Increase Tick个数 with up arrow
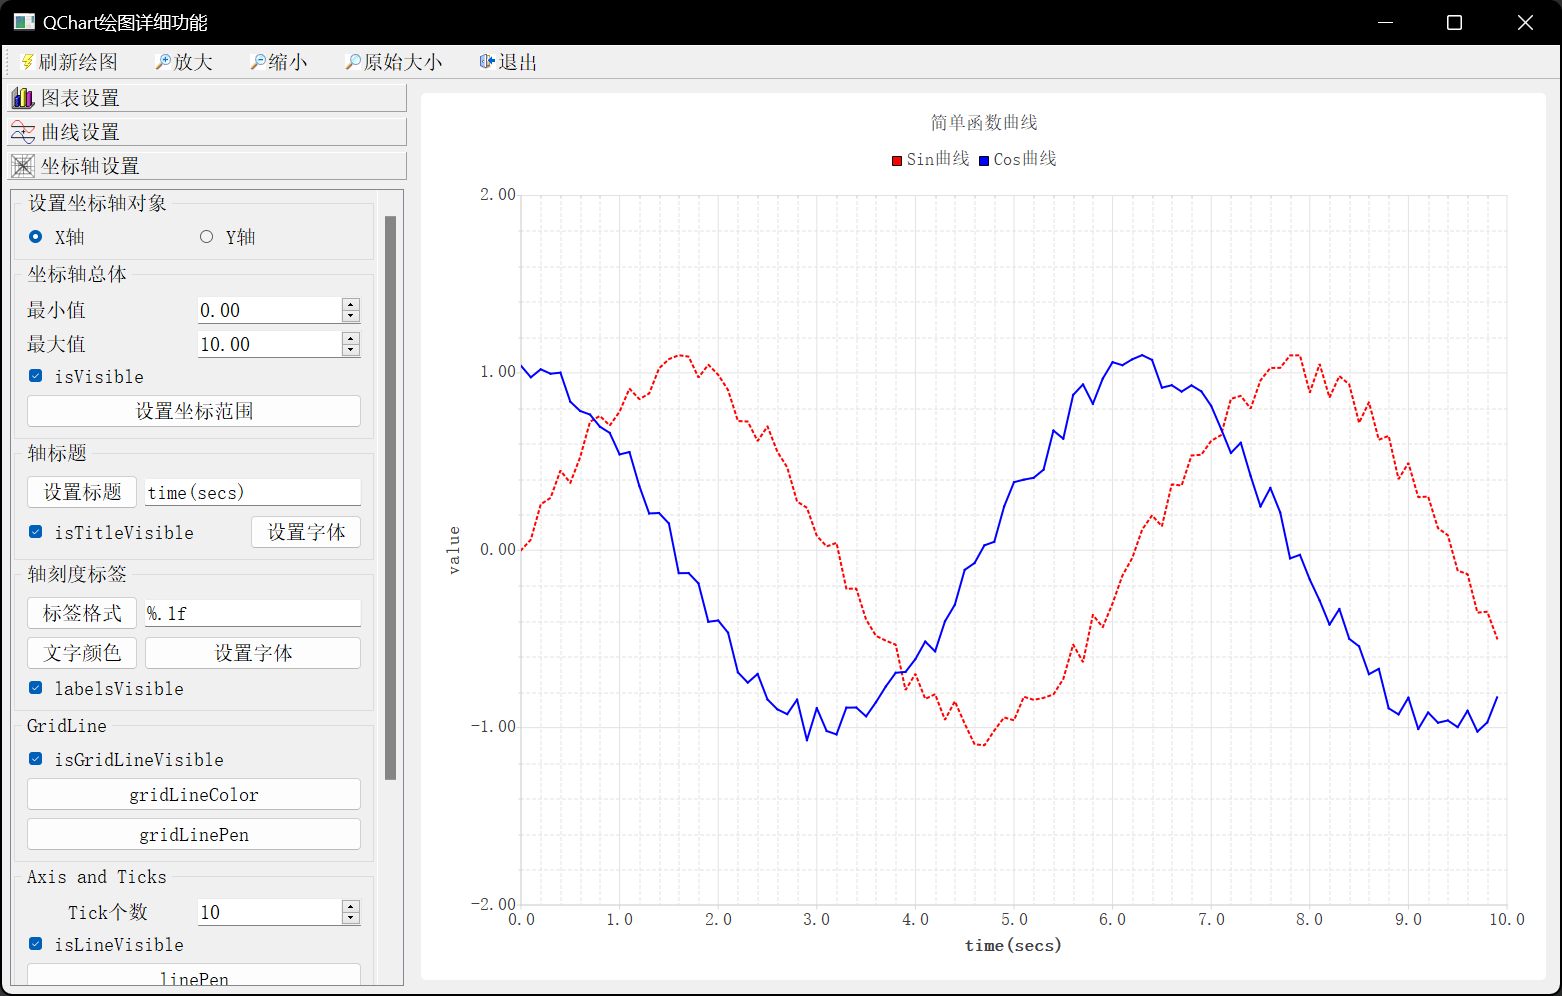The image size is (1562, 996). (350, 906)
